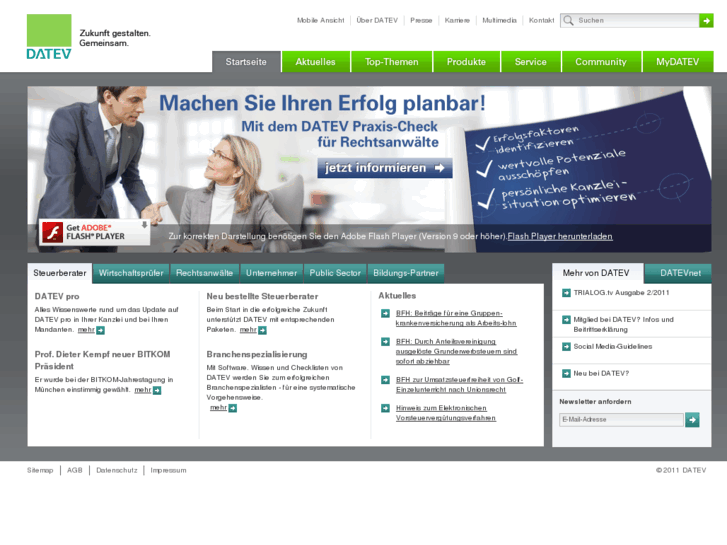Click arrow icon beside BFH Gruppenkrankenversicherung item

(385, 314)
